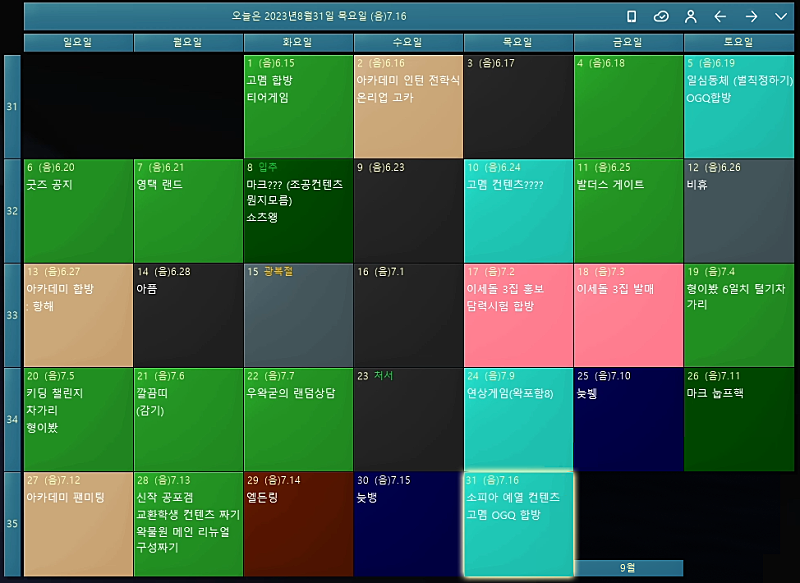This screenshot has height=583, width=800.
Task: Click the mobile device icon in header
Action: pyautogui.click(x=631, y=16)
